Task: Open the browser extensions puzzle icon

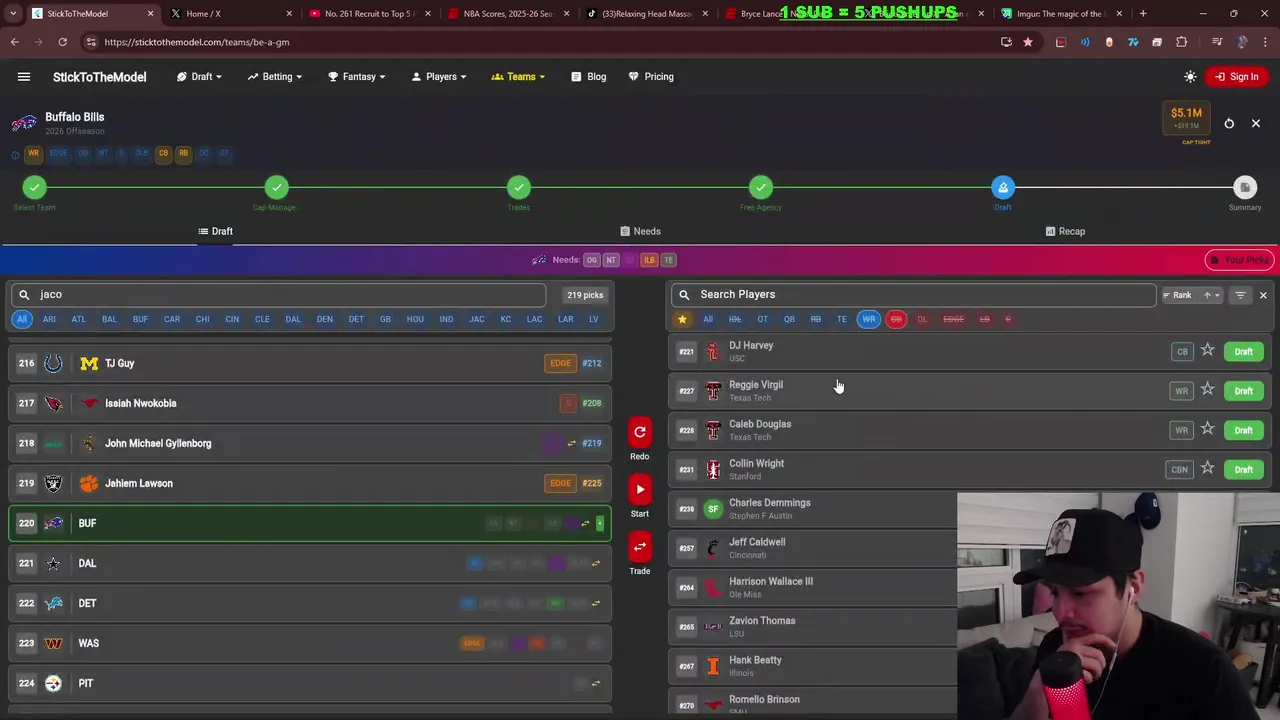Action: (x=1182, y=42)
